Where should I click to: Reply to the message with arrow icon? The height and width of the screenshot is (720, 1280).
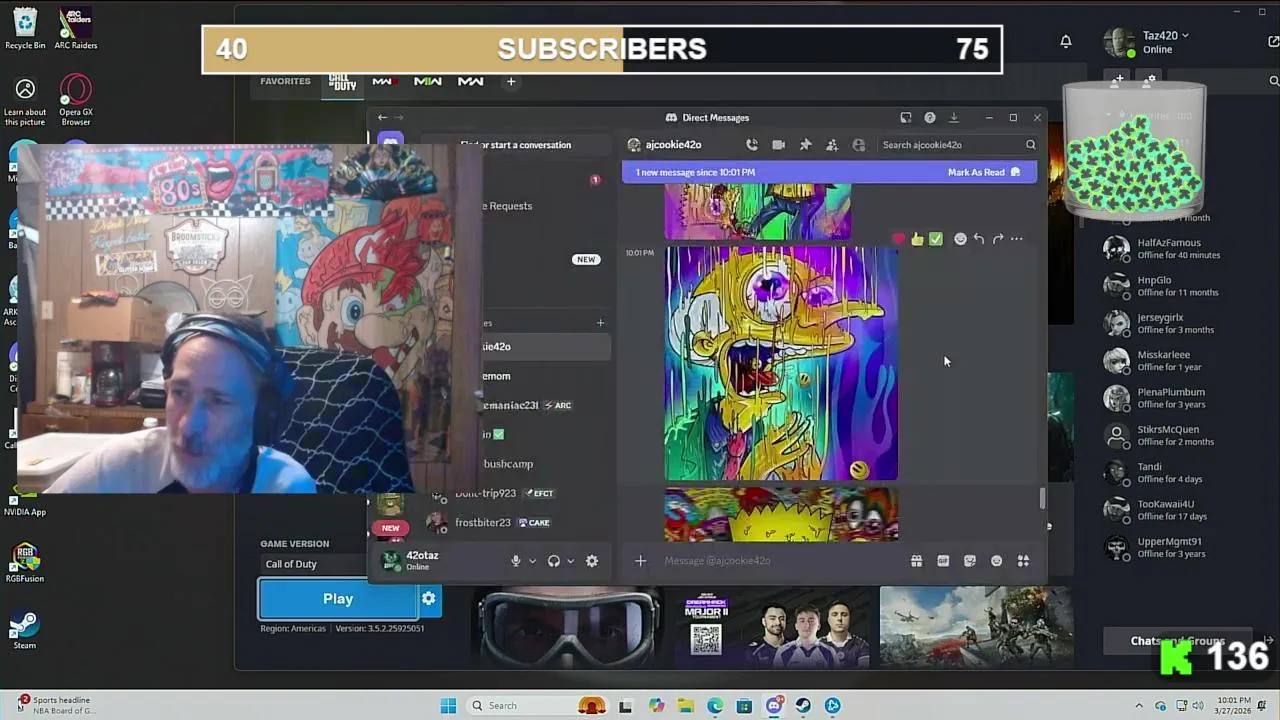(x=979, y=239)
